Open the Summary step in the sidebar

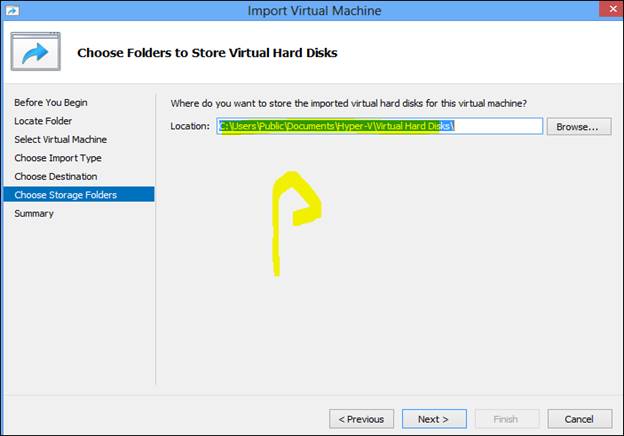(x=34, y=213)
